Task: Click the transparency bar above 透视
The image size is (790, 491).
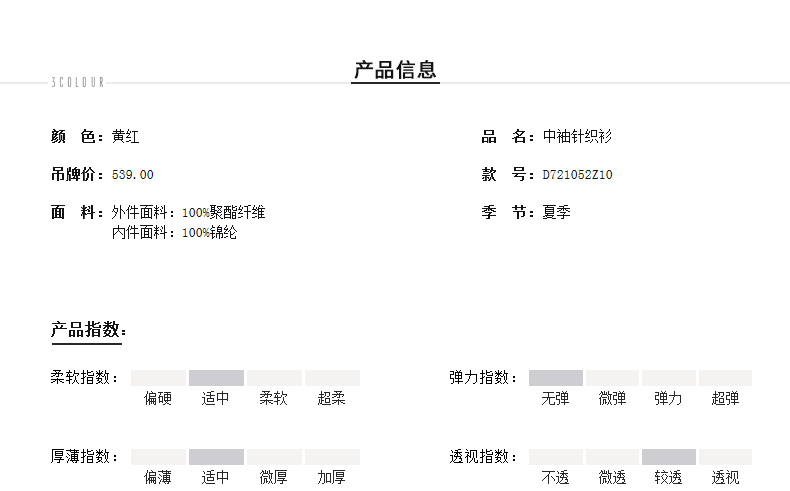Action: 725,457
